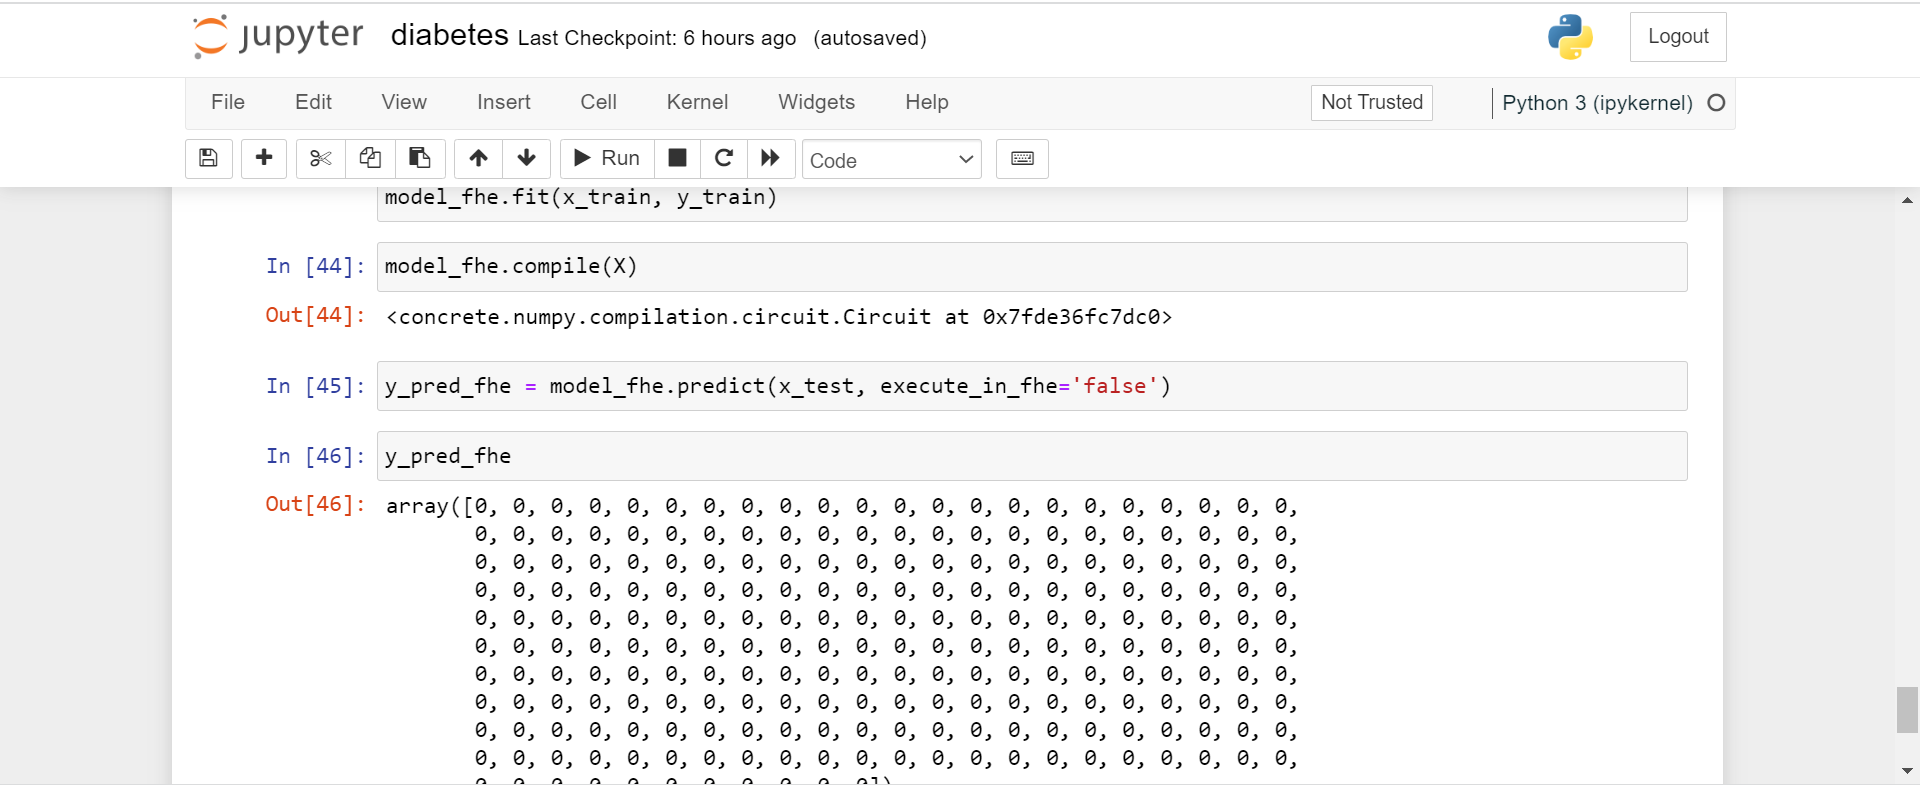Toggle the Not Trusted notebook status
This screenshot has height=791, width=1920.
(1371, 102)
